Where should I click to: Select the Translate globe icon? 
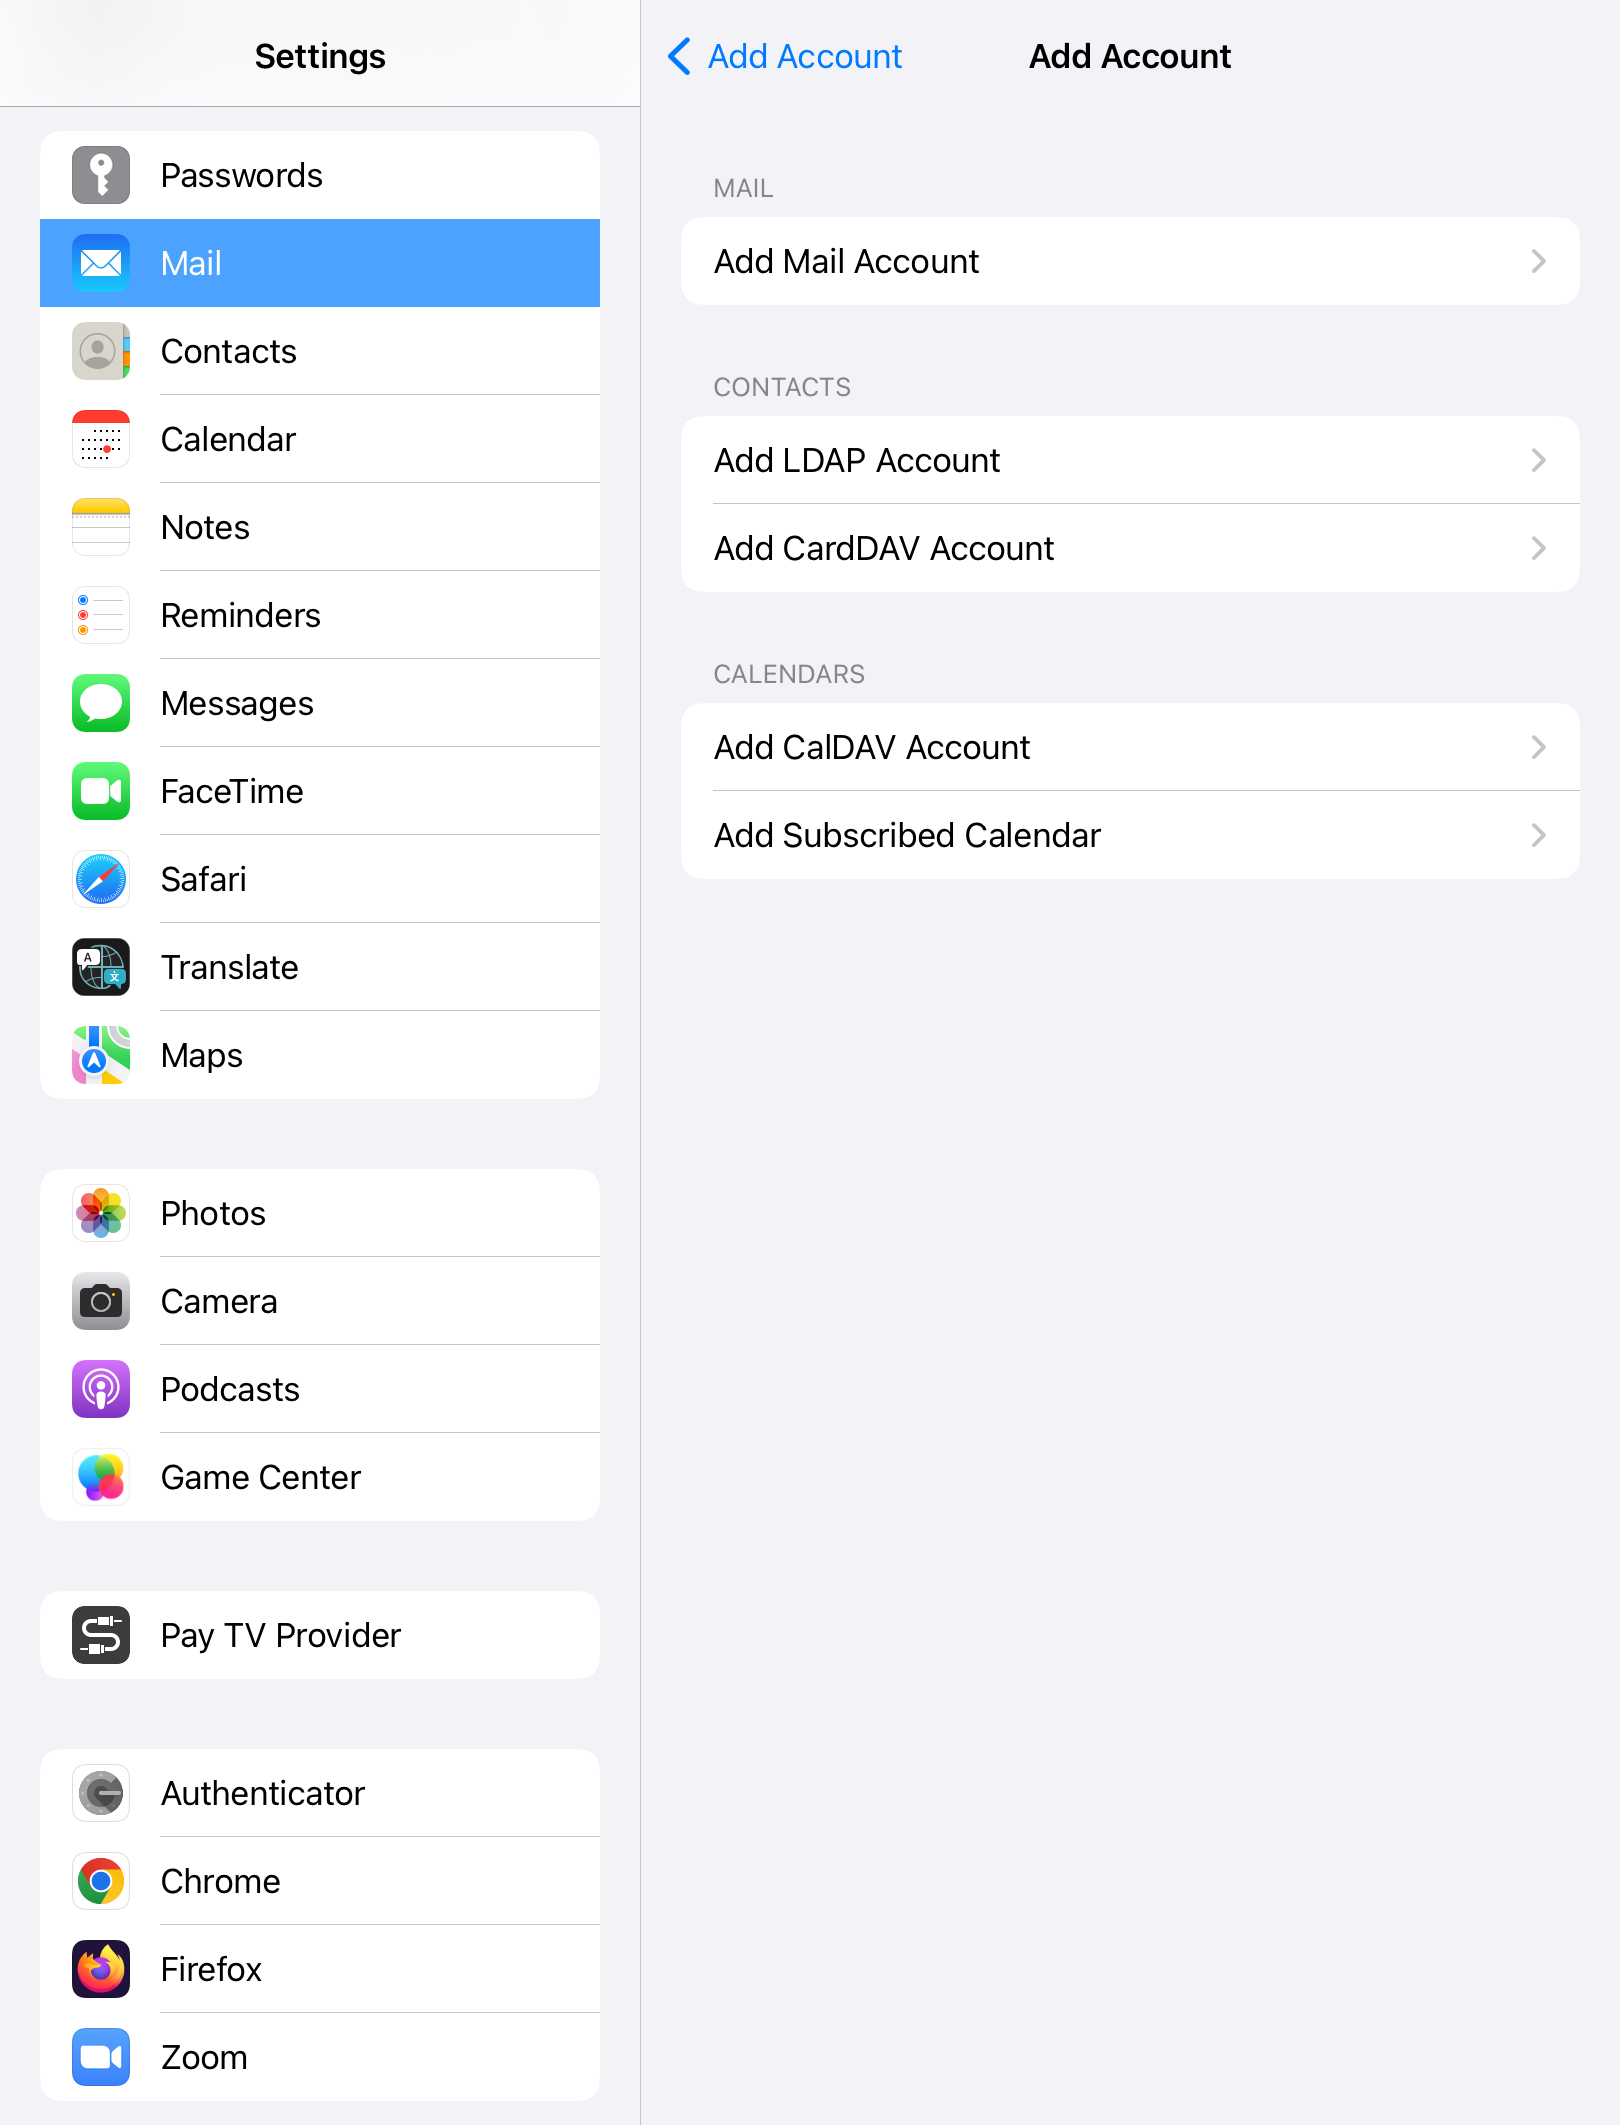[x=101, y=967]
